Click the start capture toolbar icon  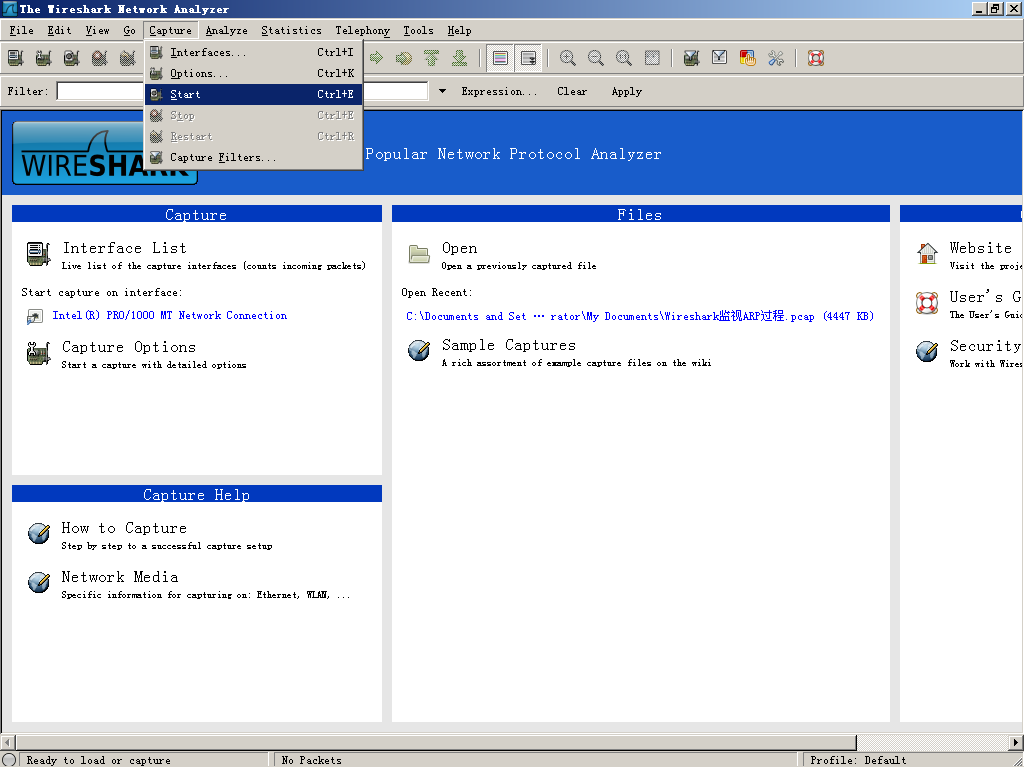point(72,58)
